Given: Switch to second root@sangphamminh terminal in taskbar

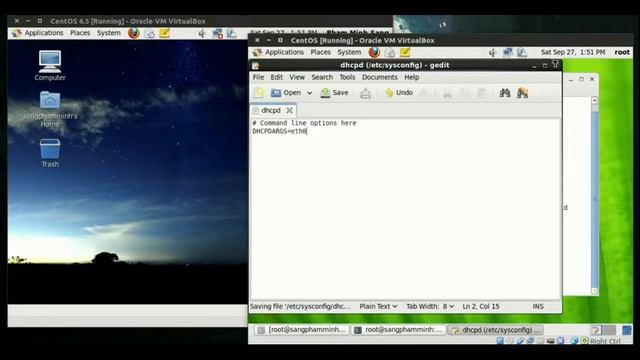Looking at the screenshot, I should pos(398,330).
